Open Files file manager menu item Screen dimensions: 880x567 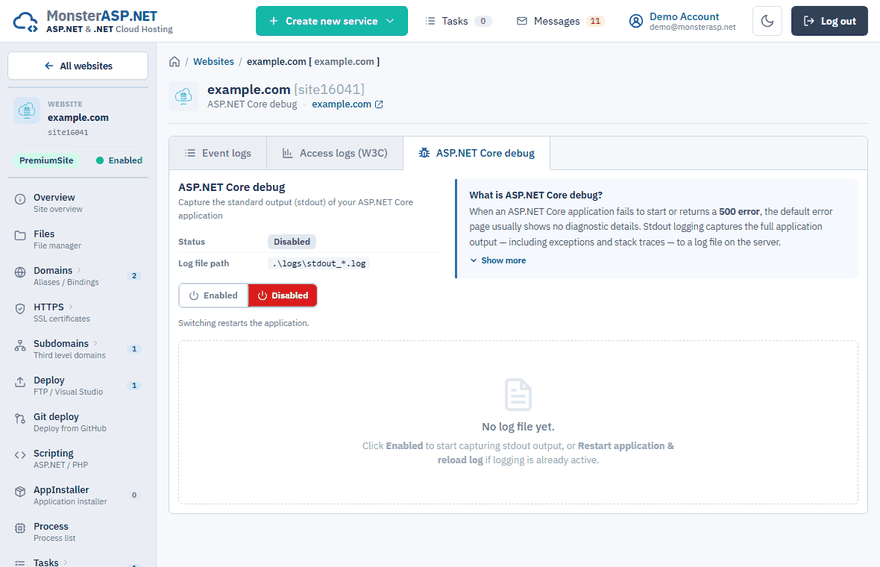(78, 239)
